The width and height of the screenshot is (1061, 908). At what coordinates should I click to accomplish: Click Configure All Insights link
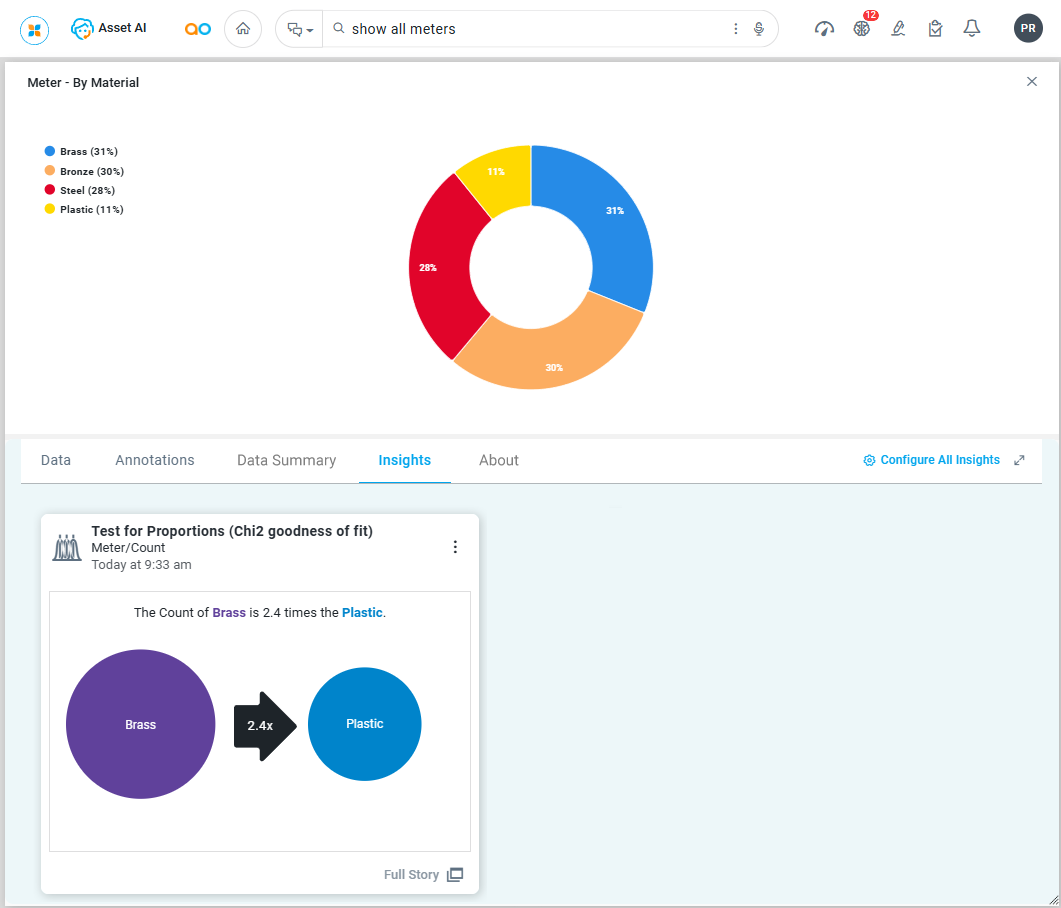(x=931, y=460)
